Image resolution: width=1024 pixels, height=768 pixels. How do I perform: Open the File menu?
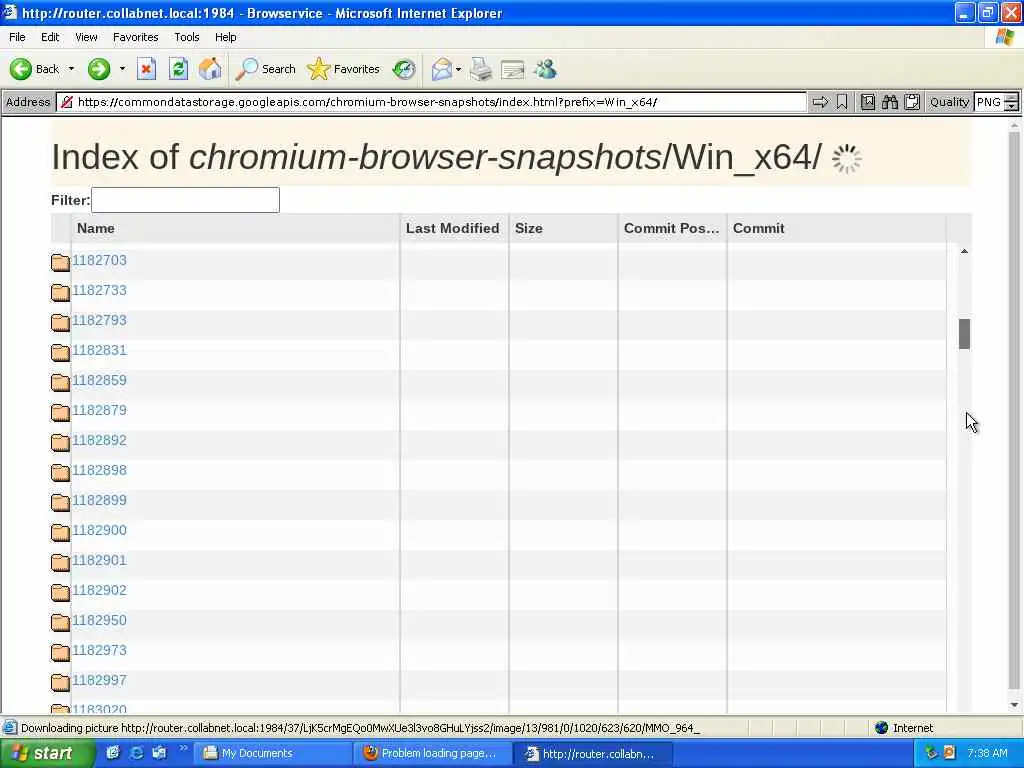pos(17,37)
